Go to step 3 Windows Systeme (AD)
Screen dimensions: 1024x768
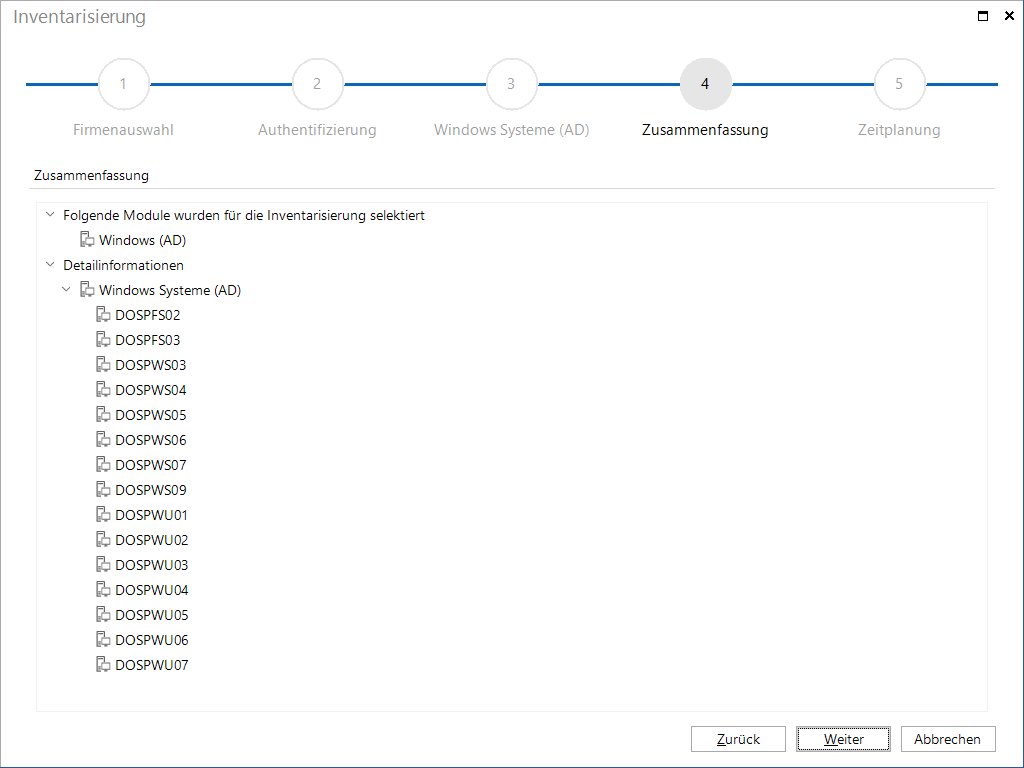click(511, 84)
